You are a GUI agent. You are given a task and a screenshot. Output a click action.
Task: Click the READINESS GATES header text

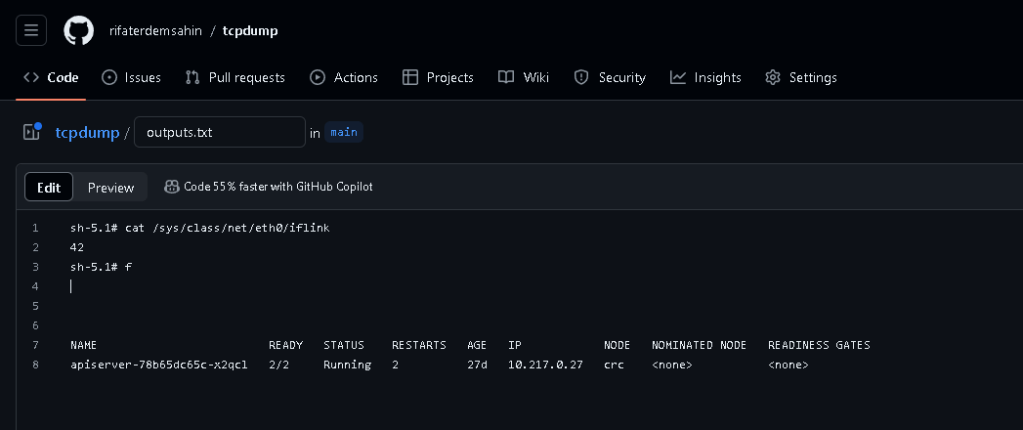[x=819, y=345]
